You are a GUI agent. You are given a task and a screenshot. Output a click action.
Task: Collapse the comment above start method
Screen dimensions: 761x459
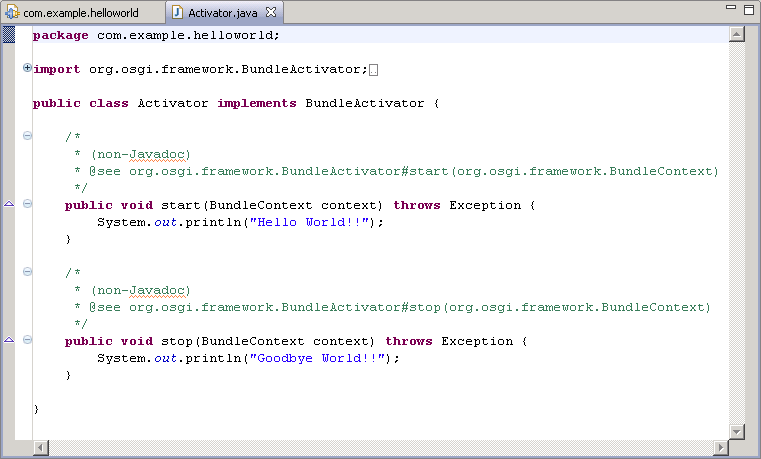click(27, 136)
